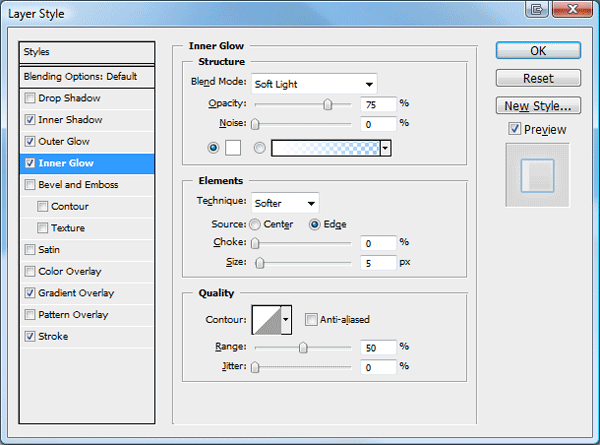
Task: Click the Jitter slider handle
Action: (x=255, y=367)
